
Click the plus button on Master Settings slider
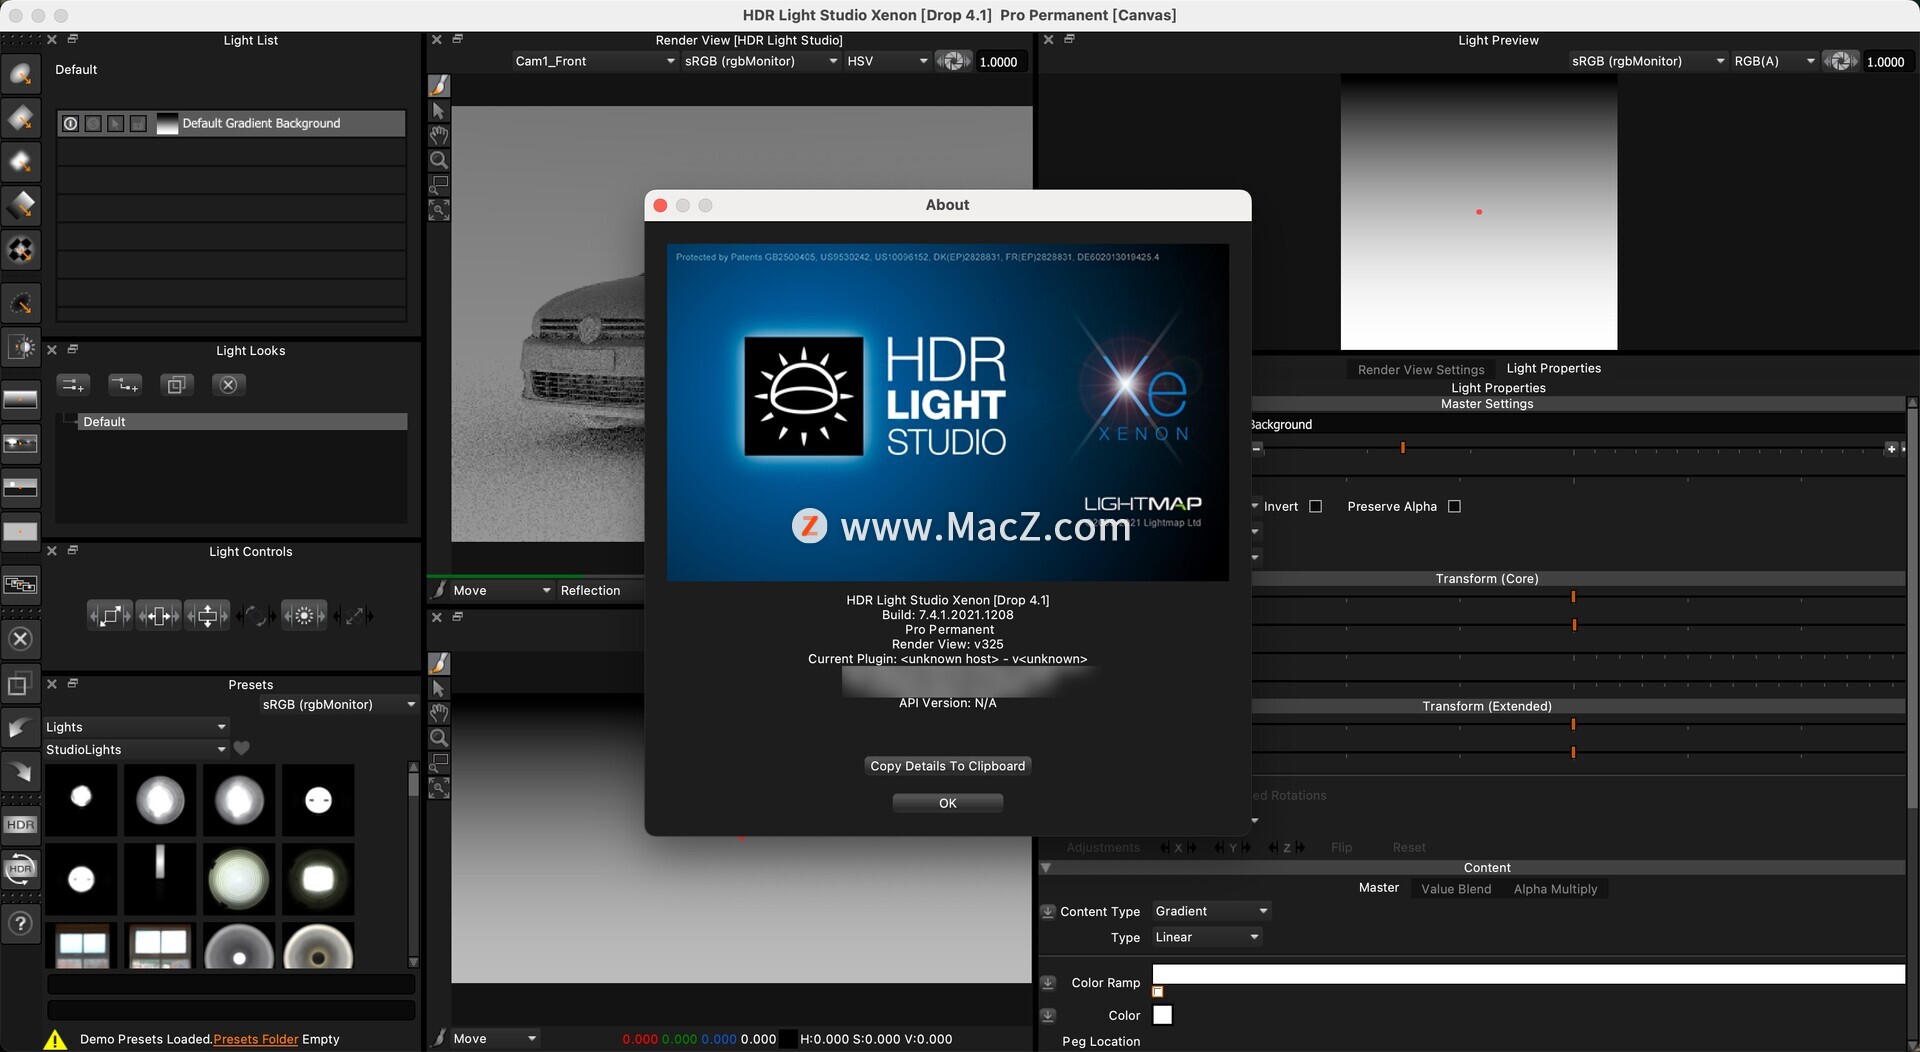tap(1891, 449)
